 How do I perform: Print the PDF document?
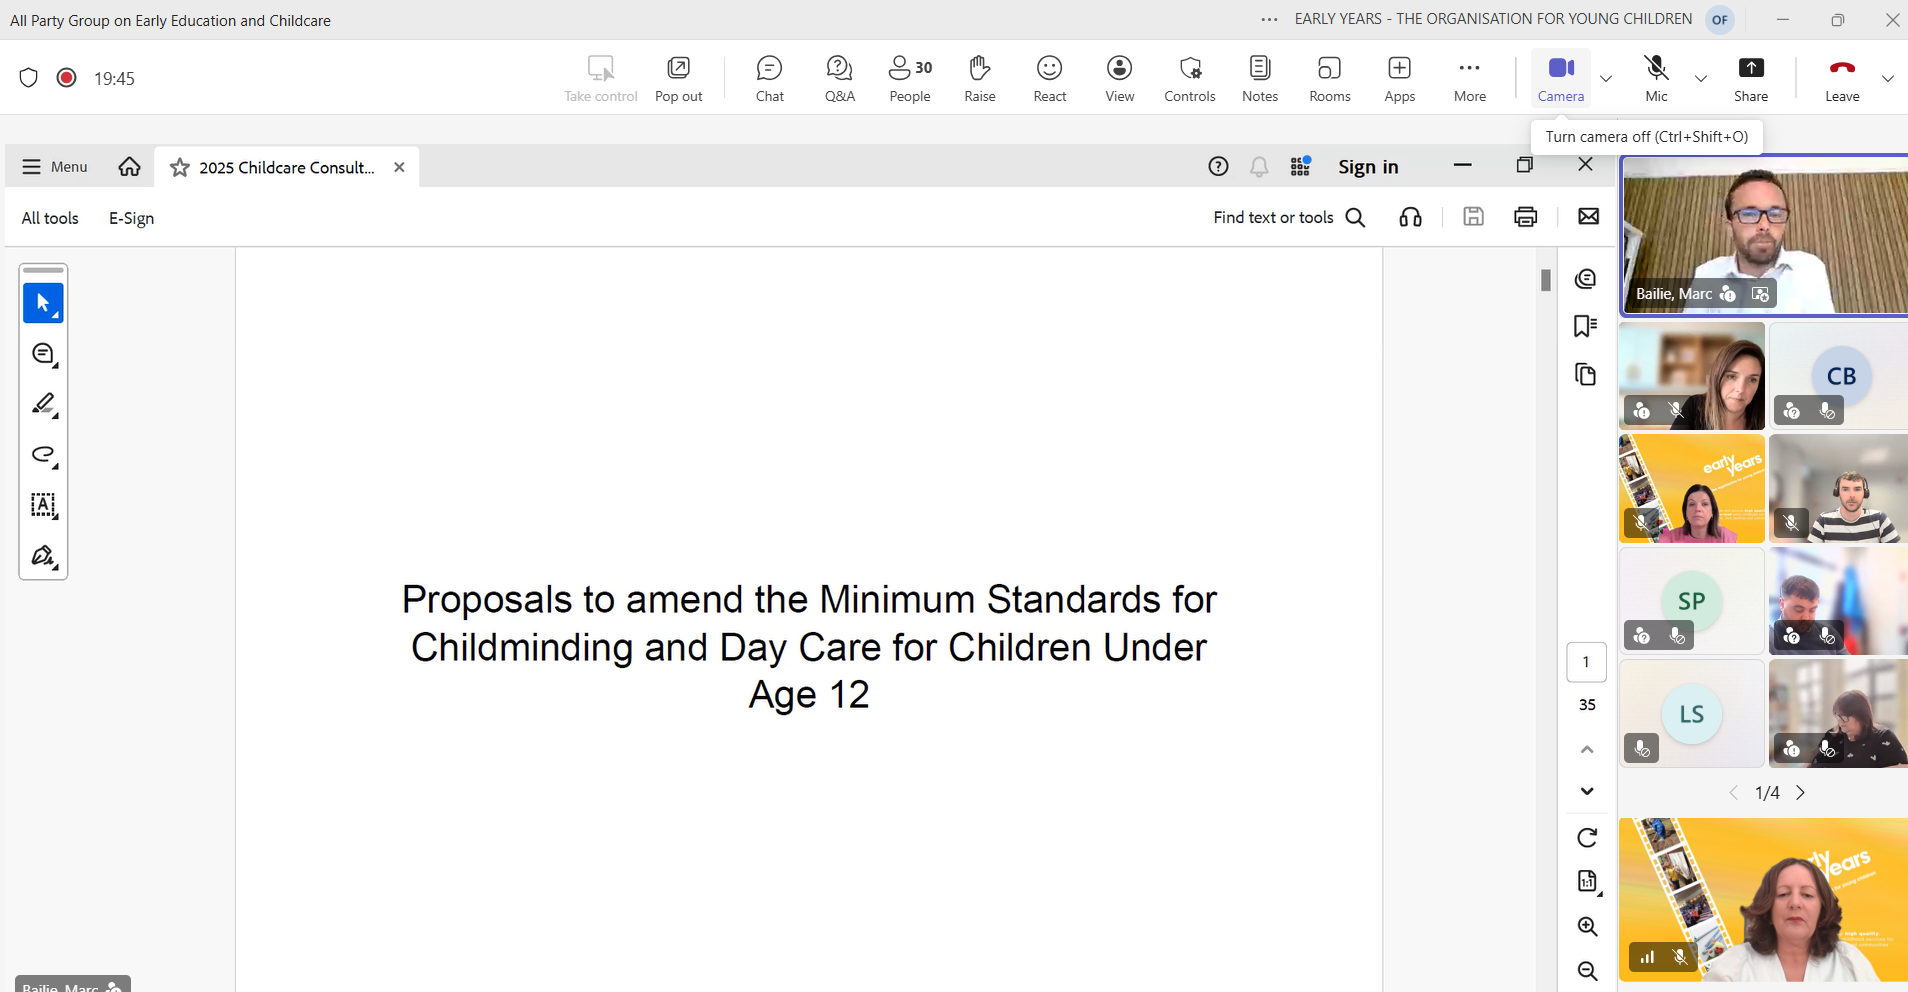pyautogui.click(x=1525, y=217)
